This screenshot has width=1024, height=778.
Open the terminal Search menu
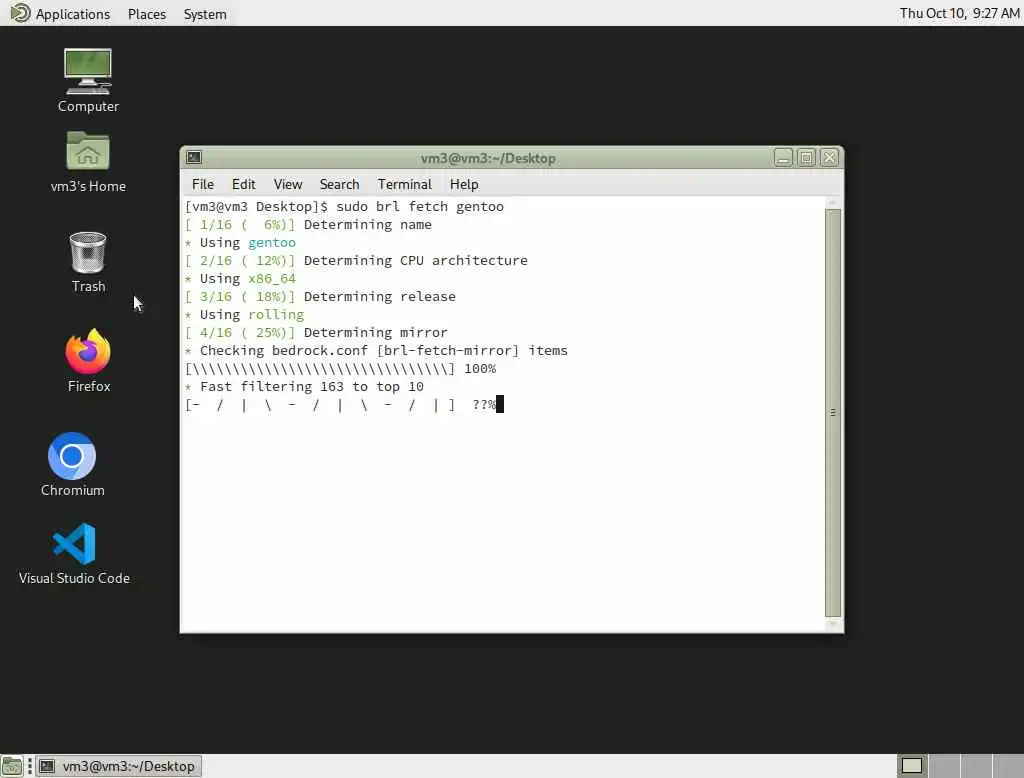pos(340,184)
